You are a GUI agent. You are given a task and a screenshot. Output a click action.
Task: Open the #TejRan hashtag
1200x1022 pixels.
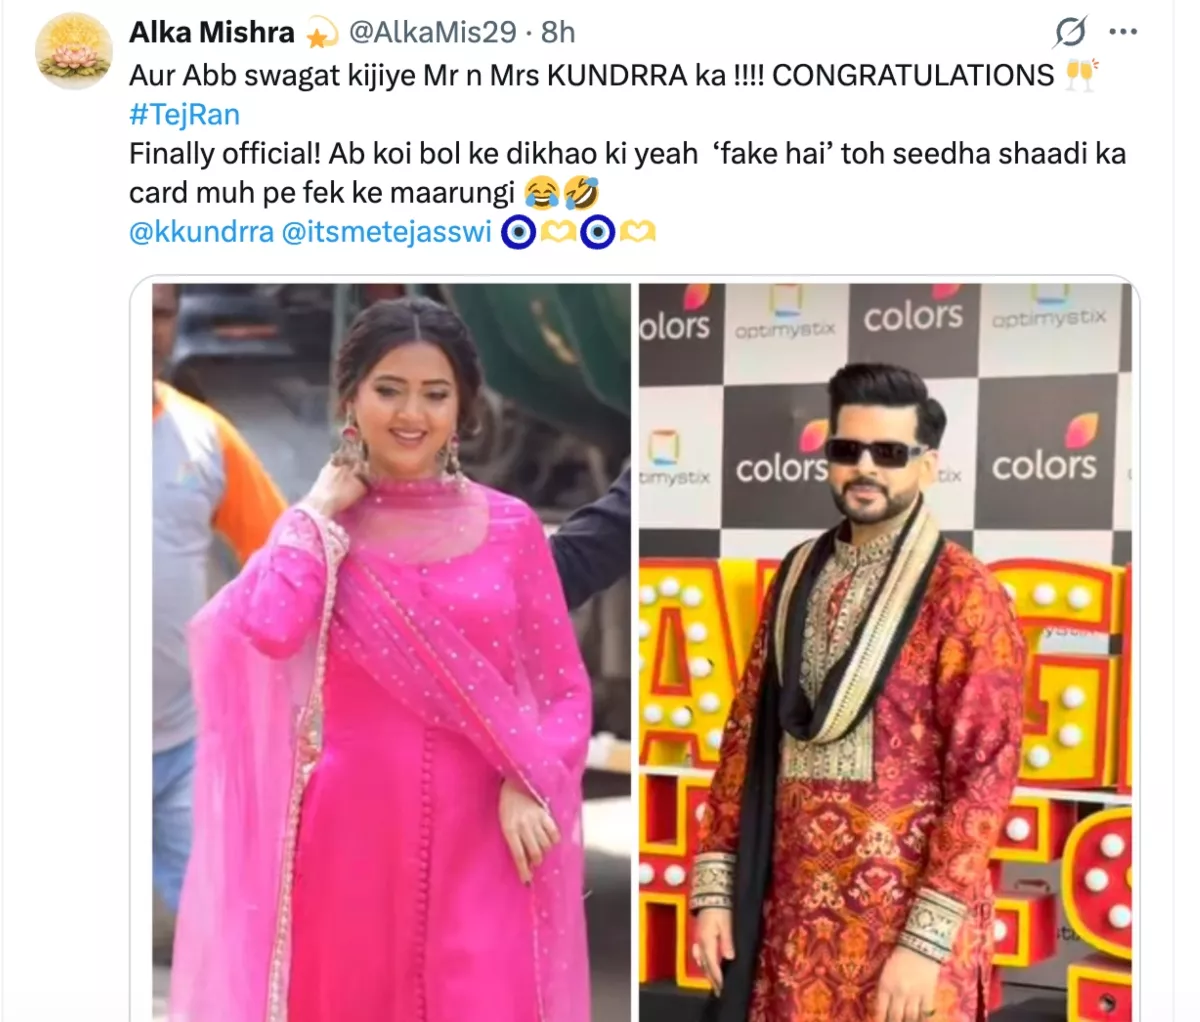[x=184, y=114]
